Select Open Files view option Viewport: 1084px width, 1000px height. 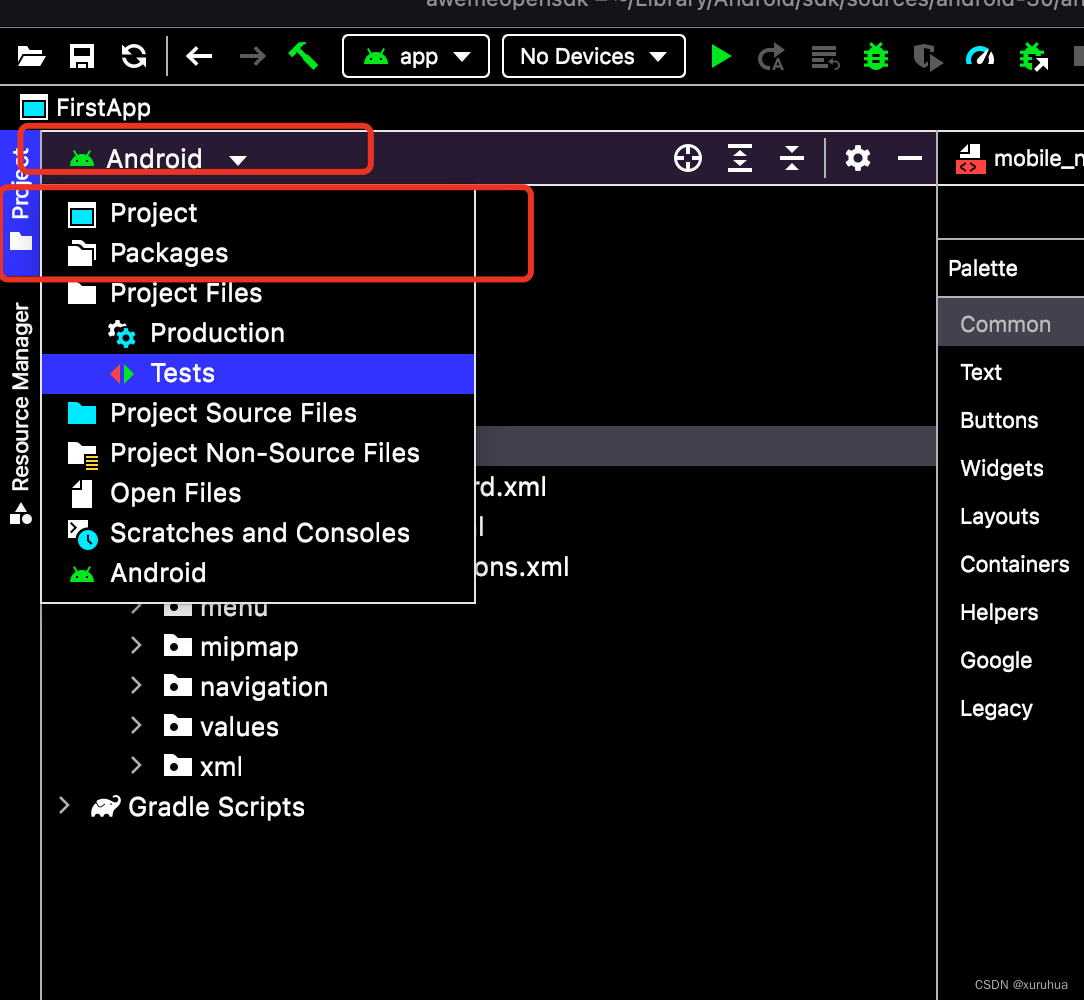pyautogui.click(x=258, y=493)
